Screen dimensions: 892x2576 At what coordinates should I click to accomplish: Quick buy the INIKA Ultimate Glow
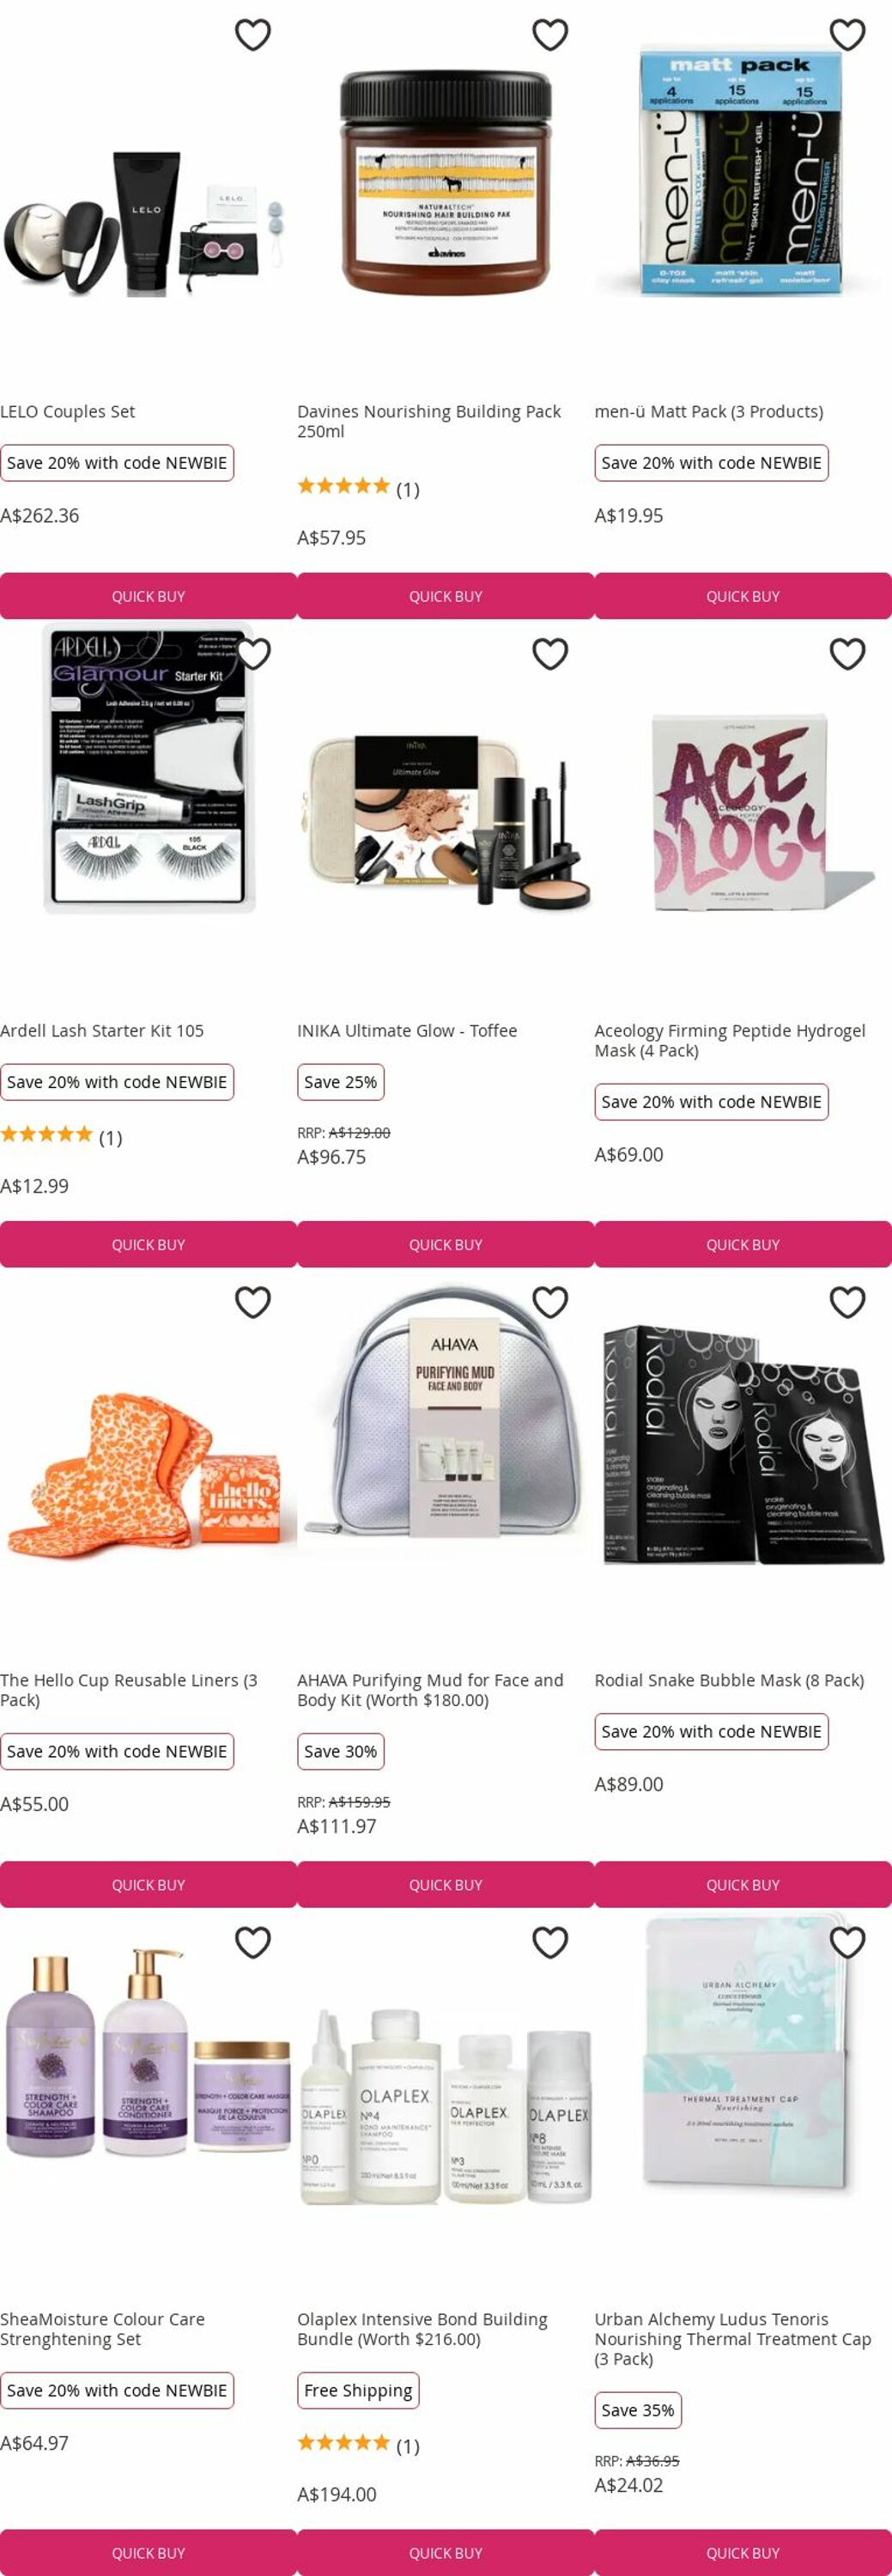(445, 1244)
